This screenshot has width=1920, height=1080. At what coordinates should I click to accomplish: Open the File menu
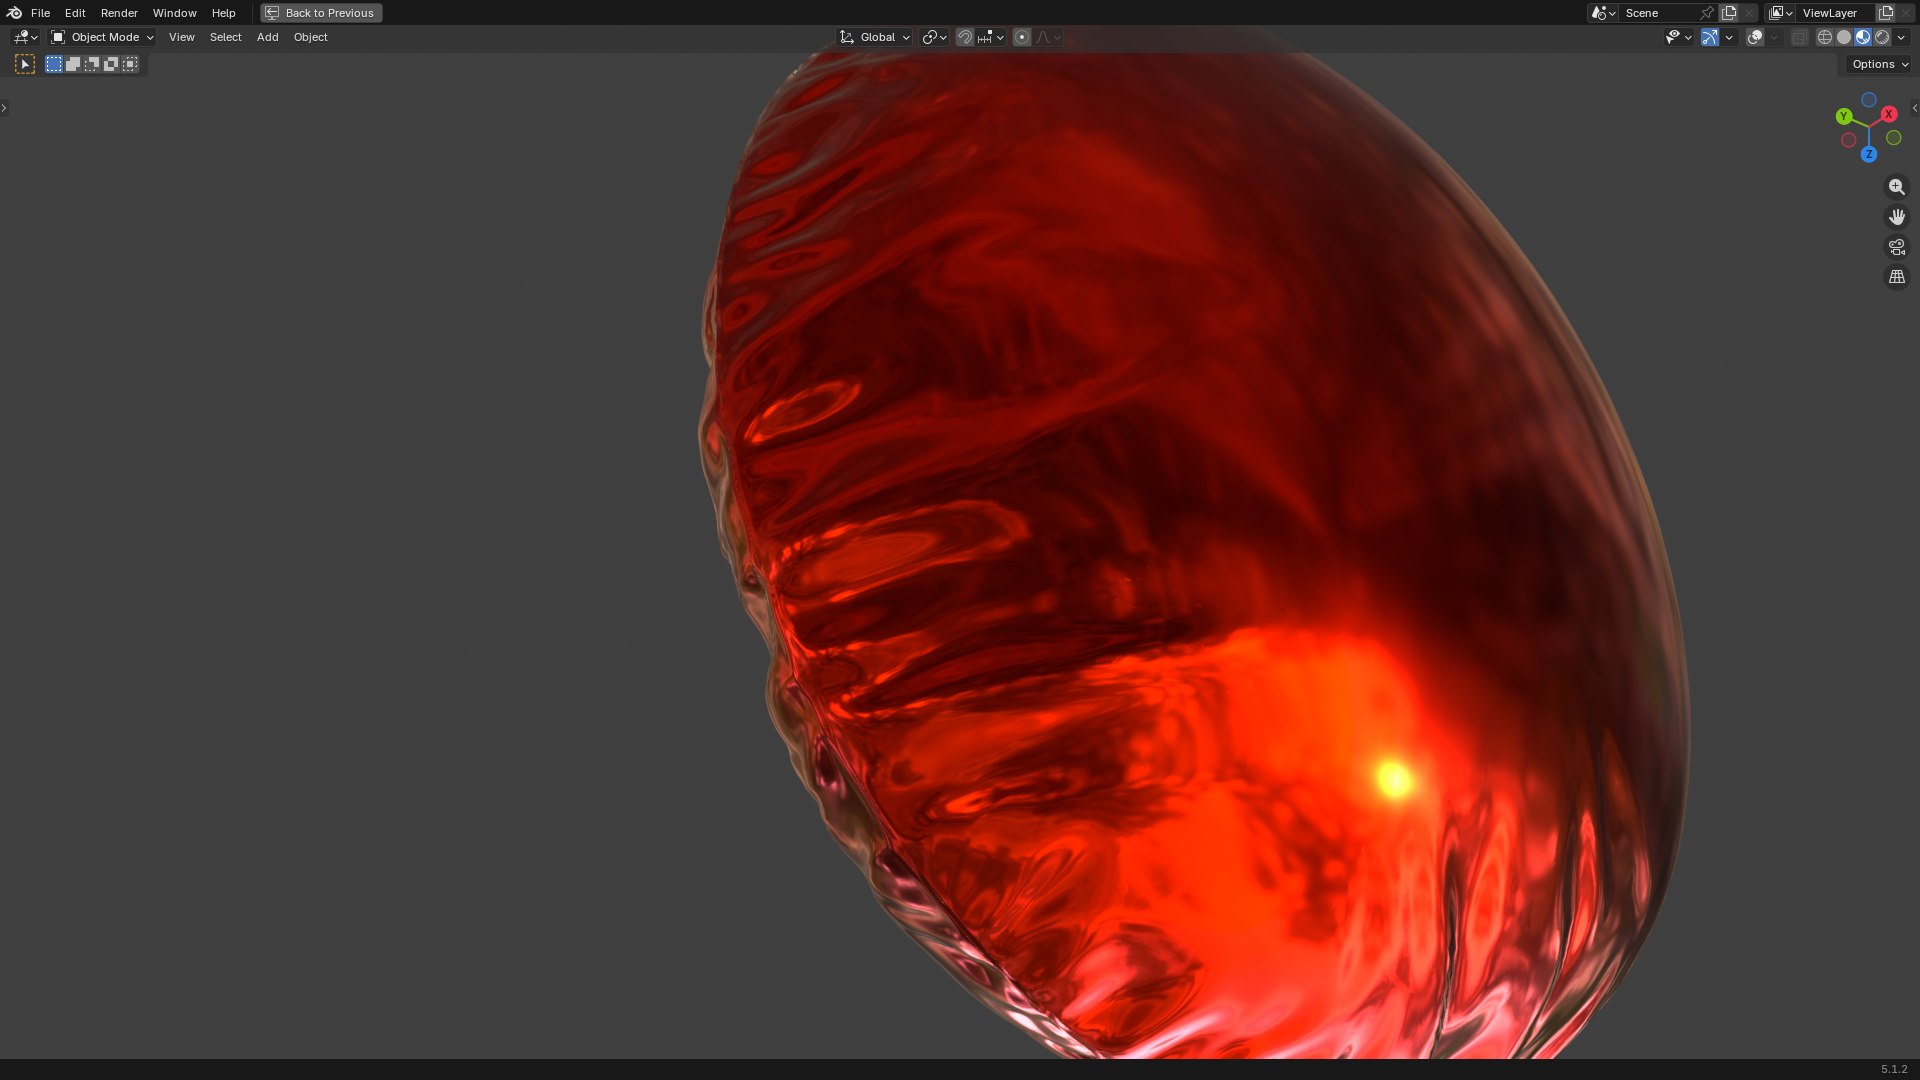(x=40, y=13)
